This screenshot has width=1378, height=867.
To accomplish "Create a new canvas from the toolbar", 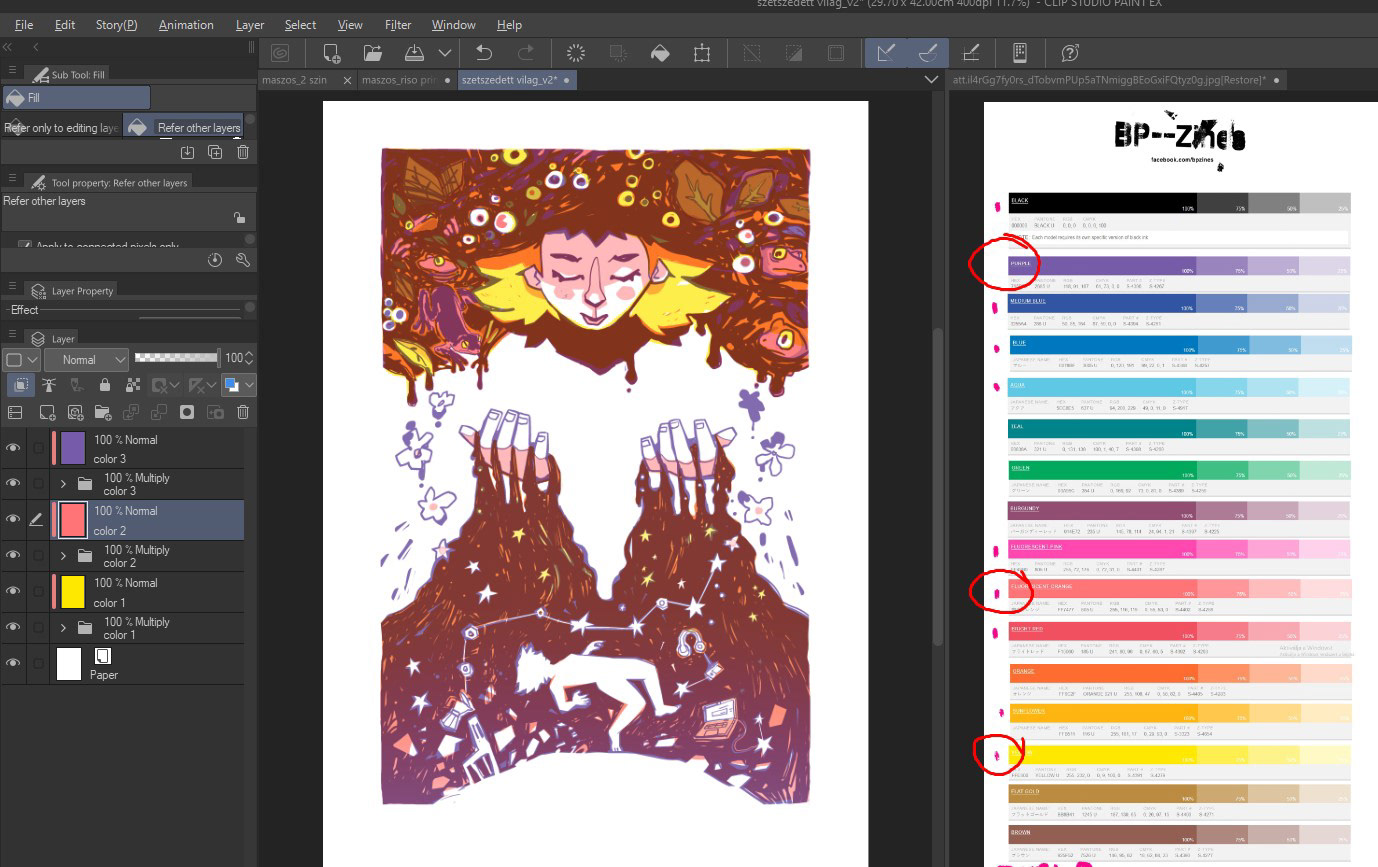I will [331, 53].
